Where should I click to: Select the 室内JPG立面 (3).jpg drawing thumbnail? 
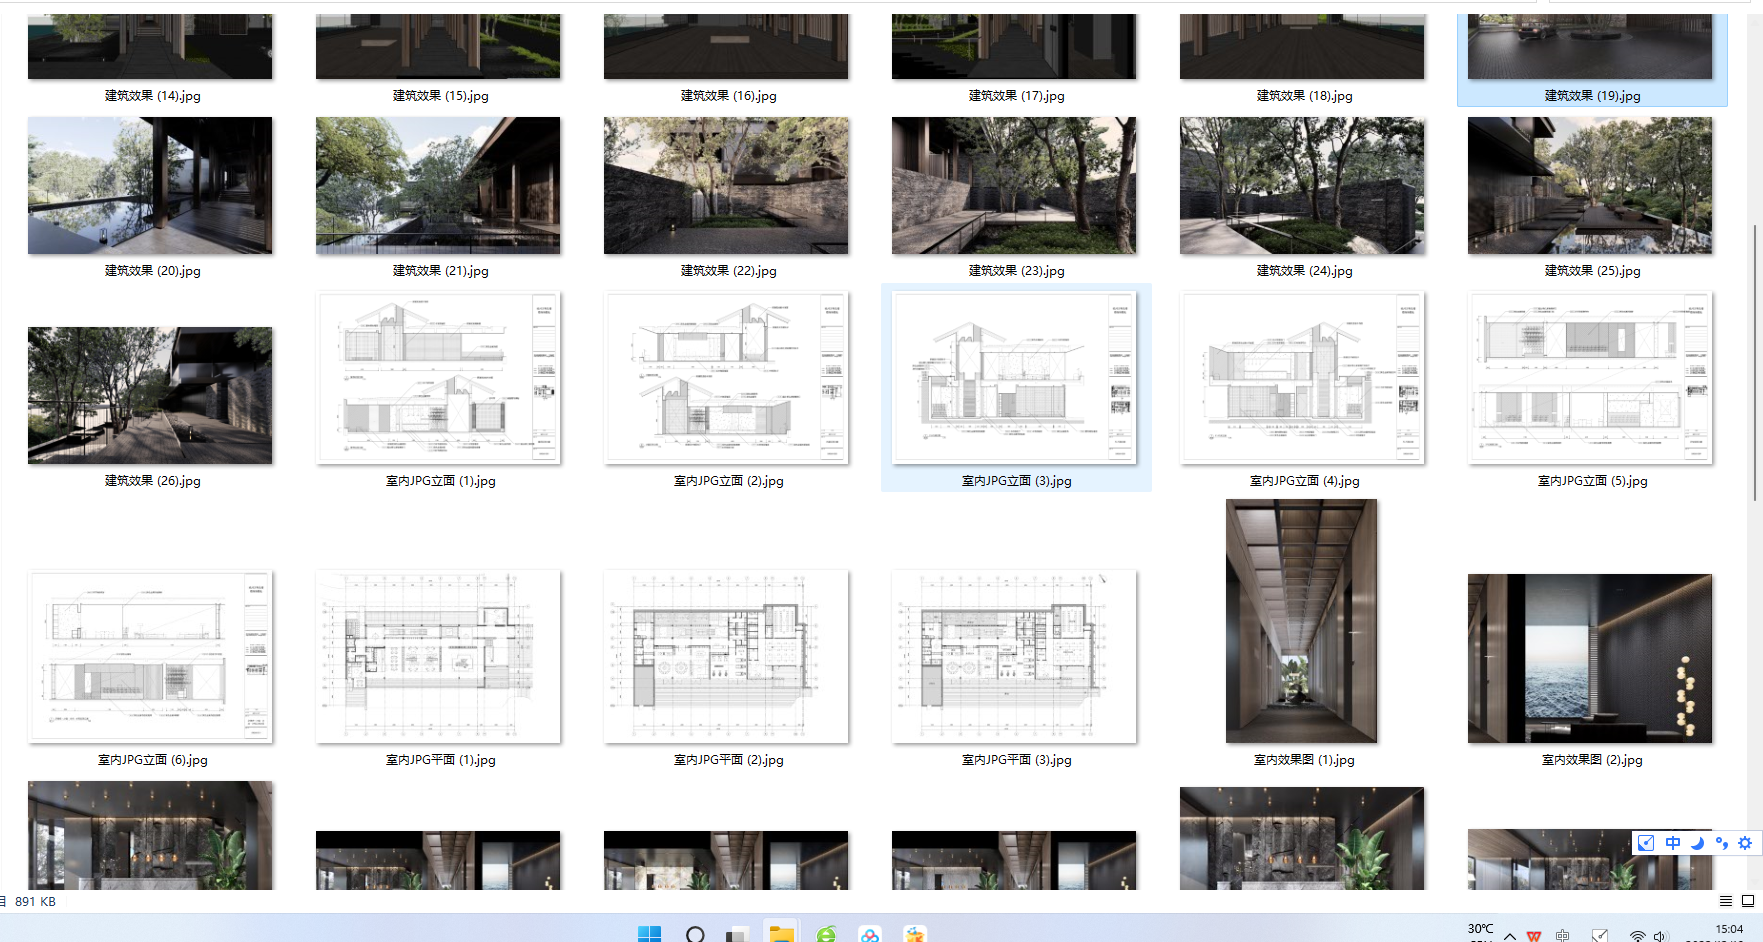1014,378
